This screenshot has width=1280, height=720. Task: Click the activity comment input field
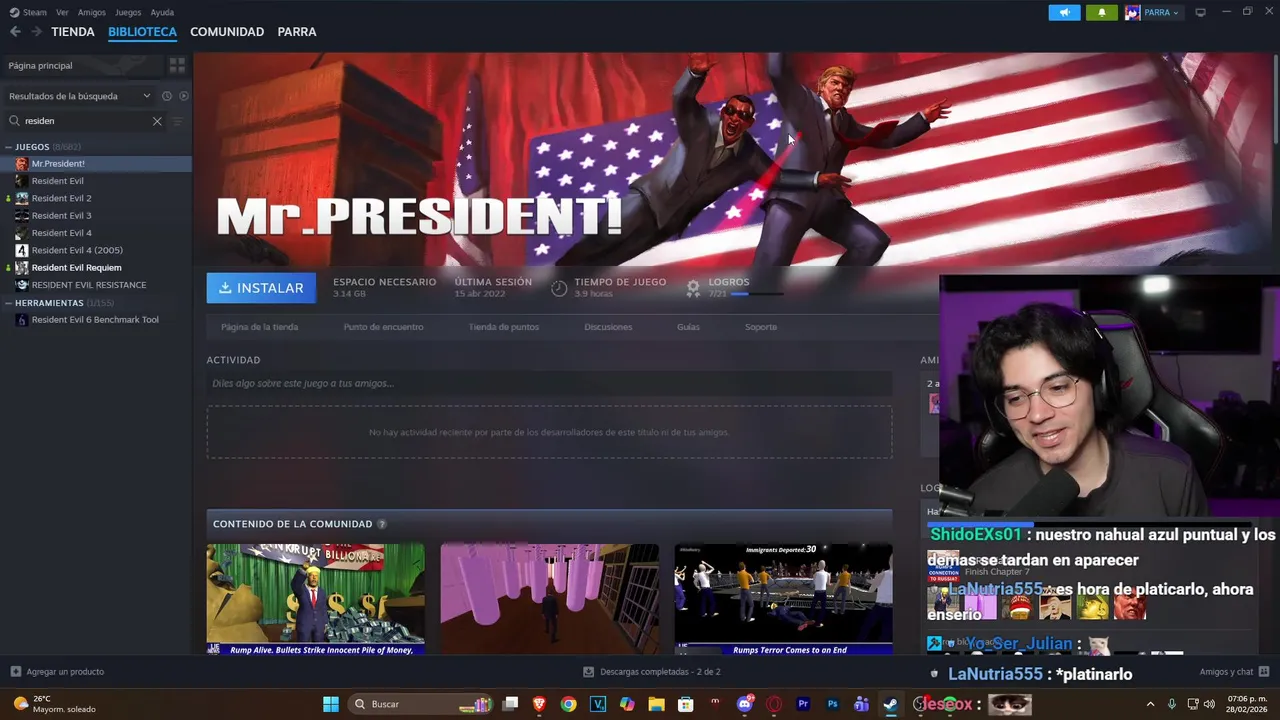pyautogui.click(x=549, y=383)
